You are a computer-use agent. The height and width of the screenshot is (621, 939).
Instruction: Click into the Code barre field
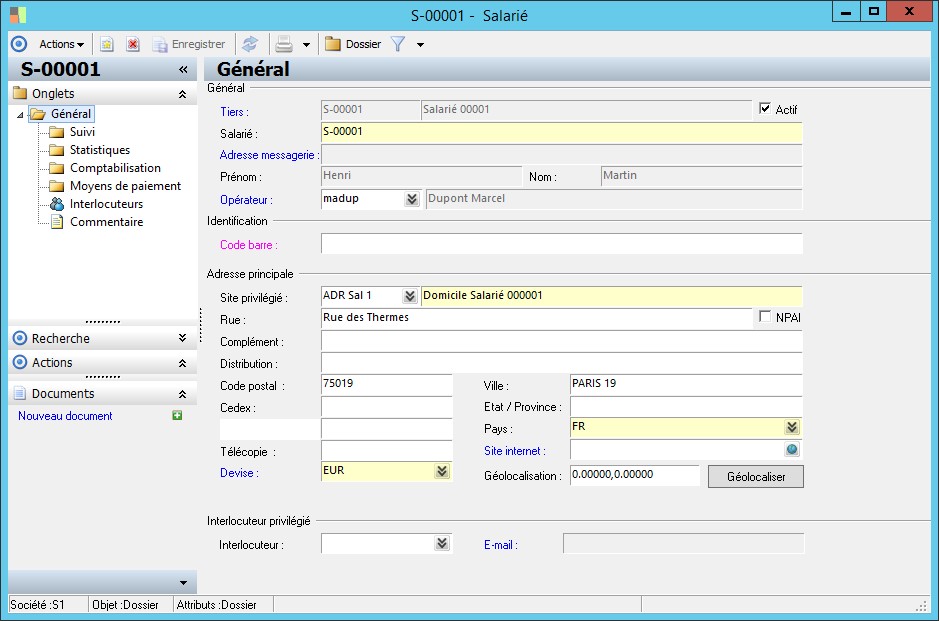[x=561, y=244]
